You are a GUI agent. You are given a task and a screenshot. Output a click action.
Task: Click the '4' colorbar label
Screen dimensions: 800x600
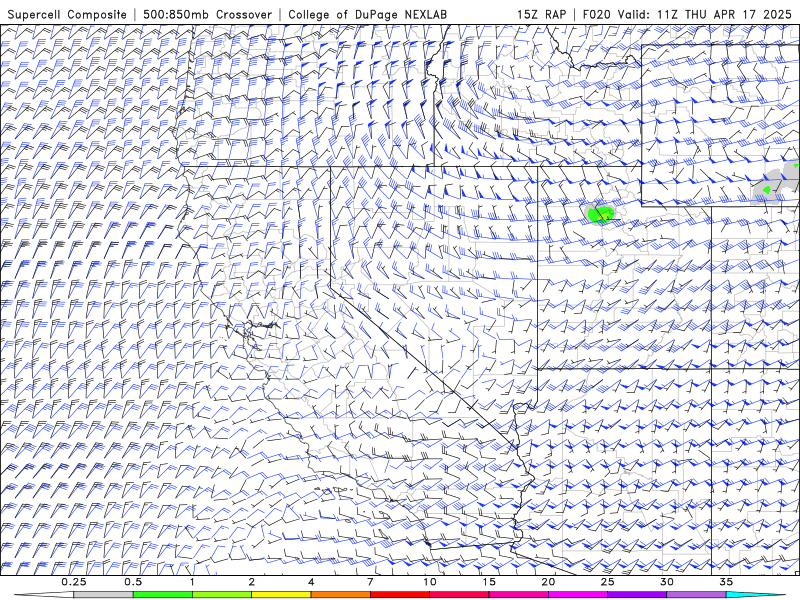311,582
